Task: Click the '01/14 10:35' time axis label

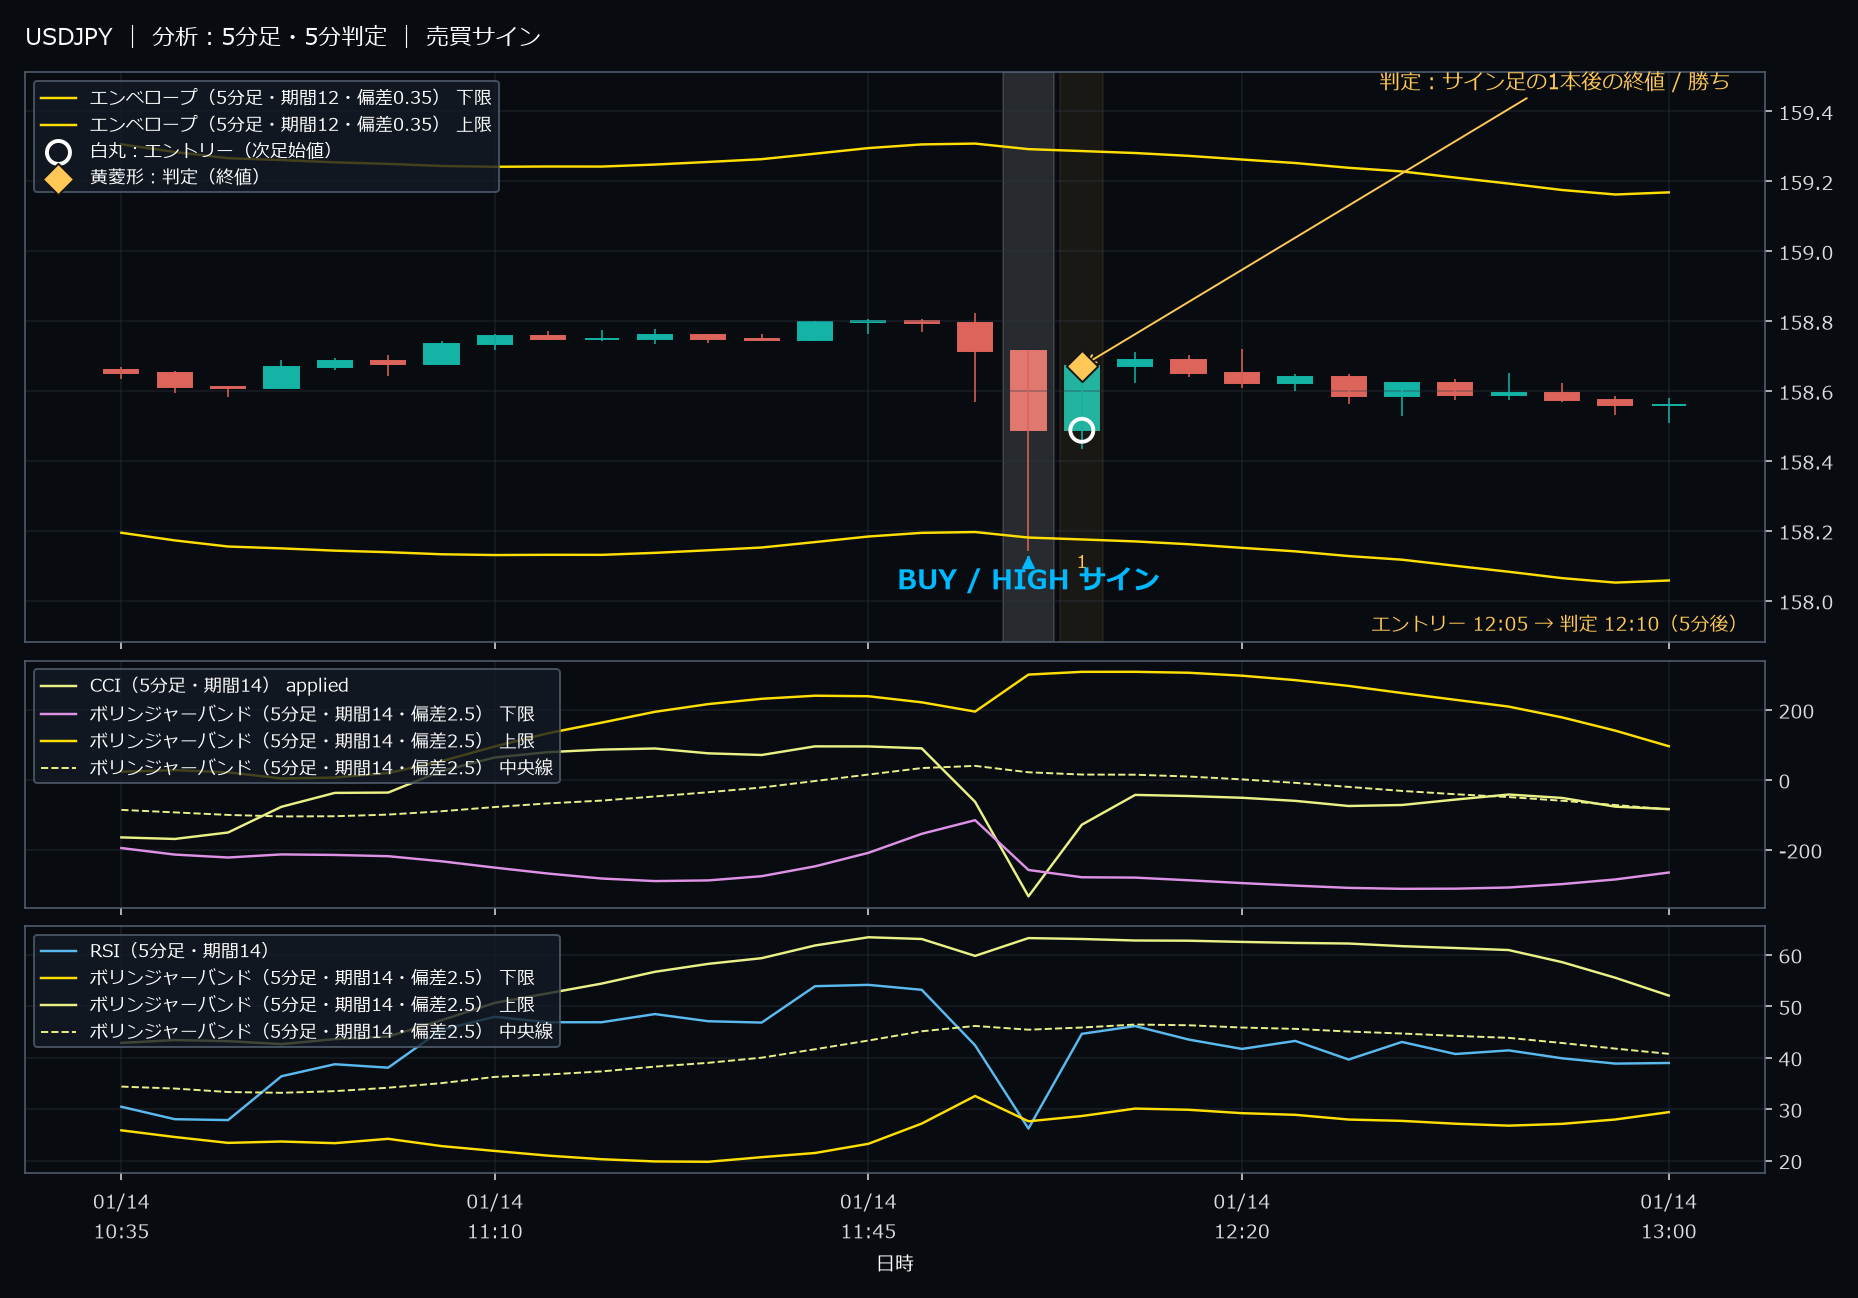Action: (121, 1217)
